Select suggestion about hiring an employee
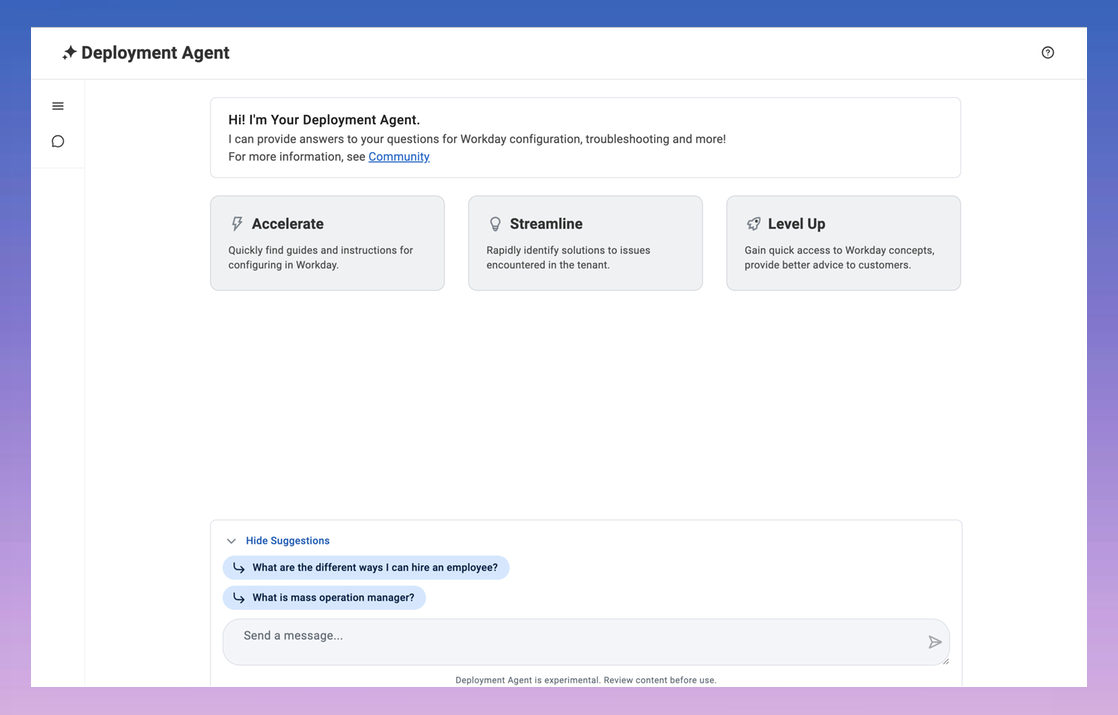Image resolution: width=1118 pixels, height=715 pixels. coord(366,567)
